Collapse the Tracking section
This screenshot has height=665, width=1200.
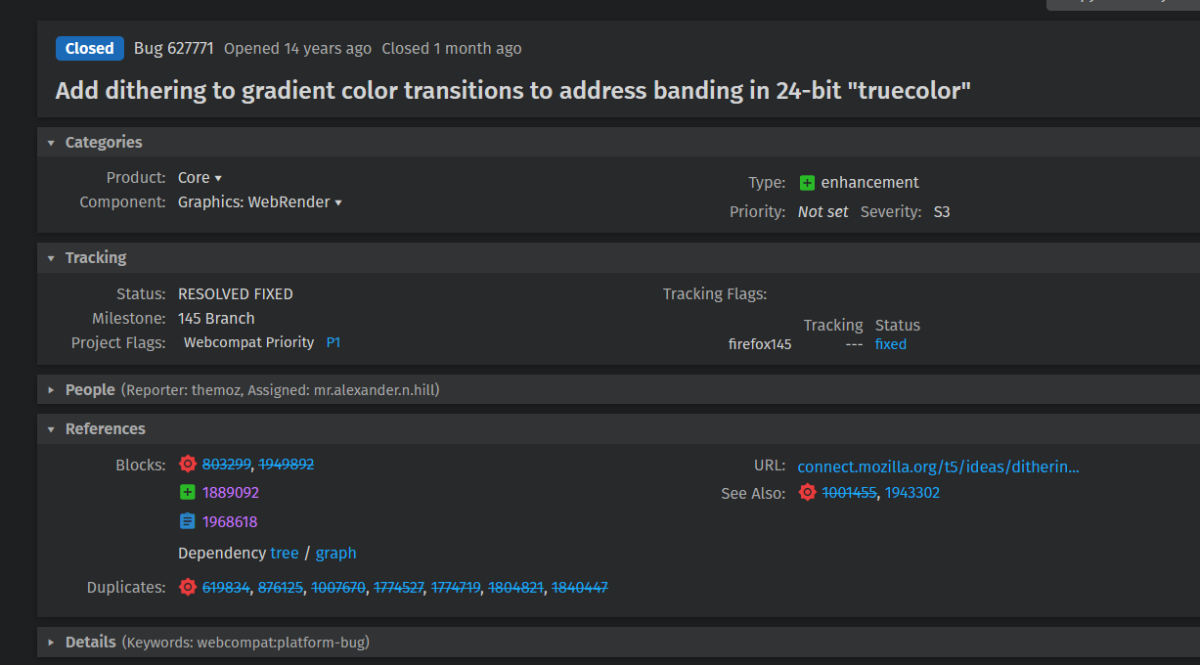coord(51,258)
